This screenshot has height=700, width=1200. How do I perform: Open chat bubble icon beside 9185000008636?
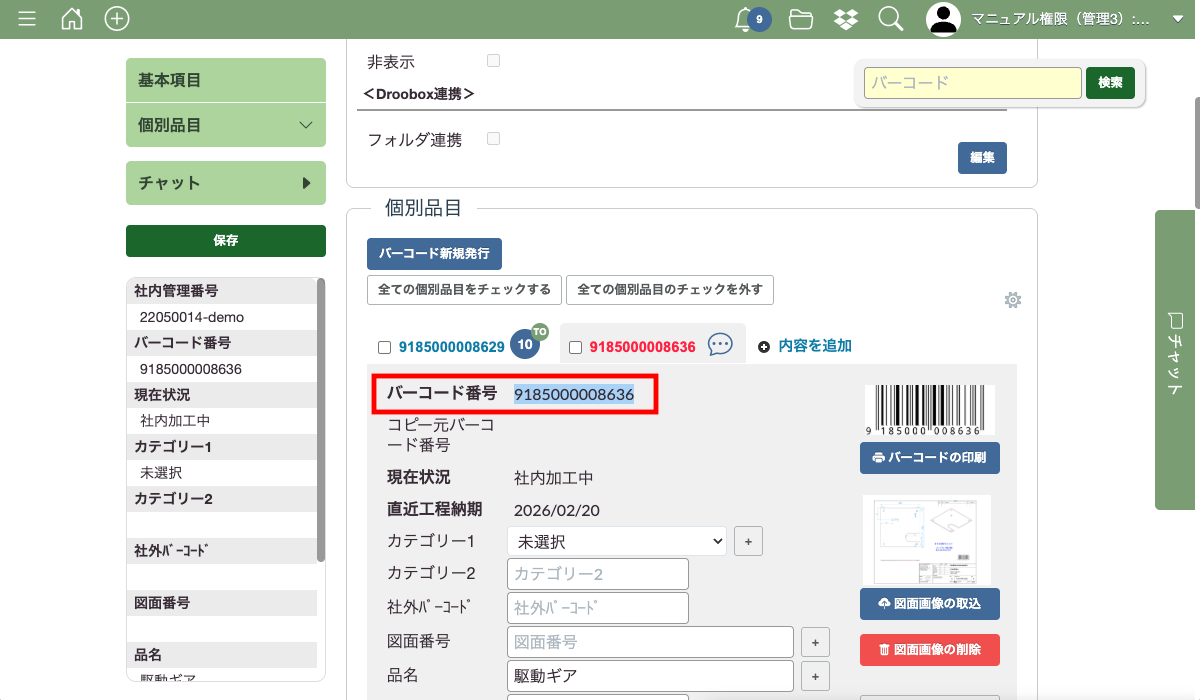(x=720, y=346)
